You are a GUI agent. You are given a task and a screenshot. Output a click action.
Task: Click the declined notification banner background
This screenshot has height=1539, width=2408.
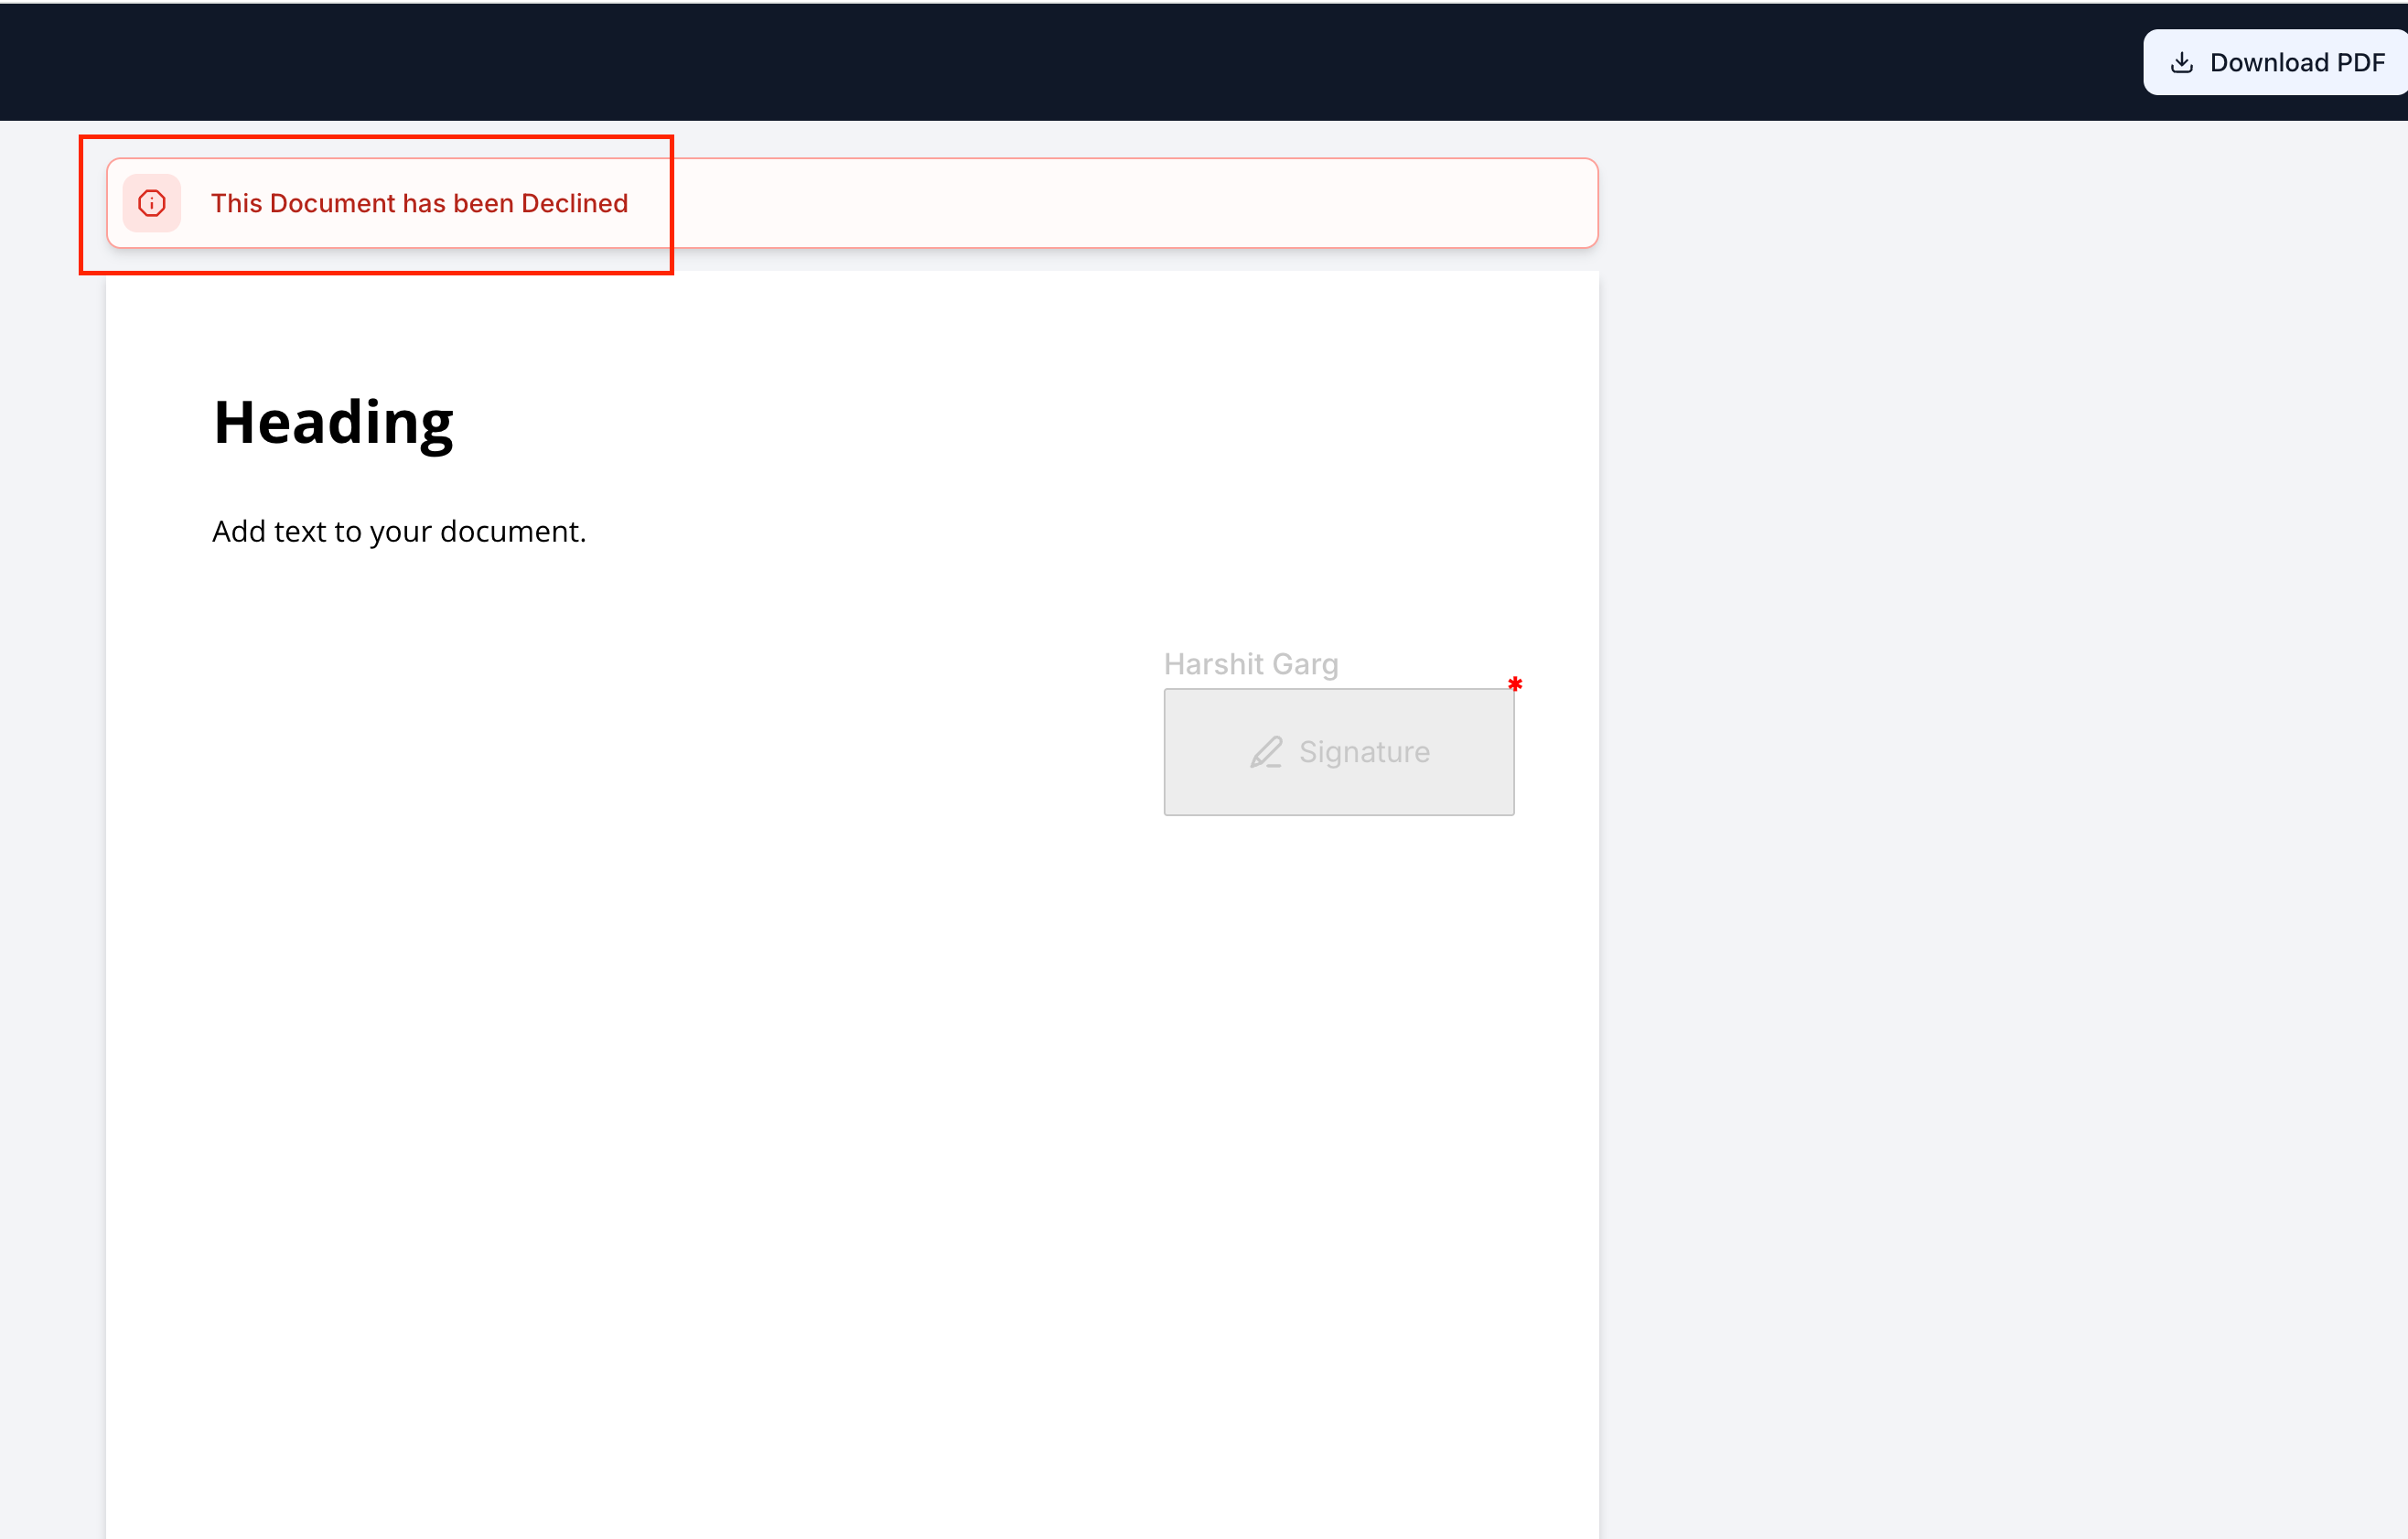point(1100,203)
